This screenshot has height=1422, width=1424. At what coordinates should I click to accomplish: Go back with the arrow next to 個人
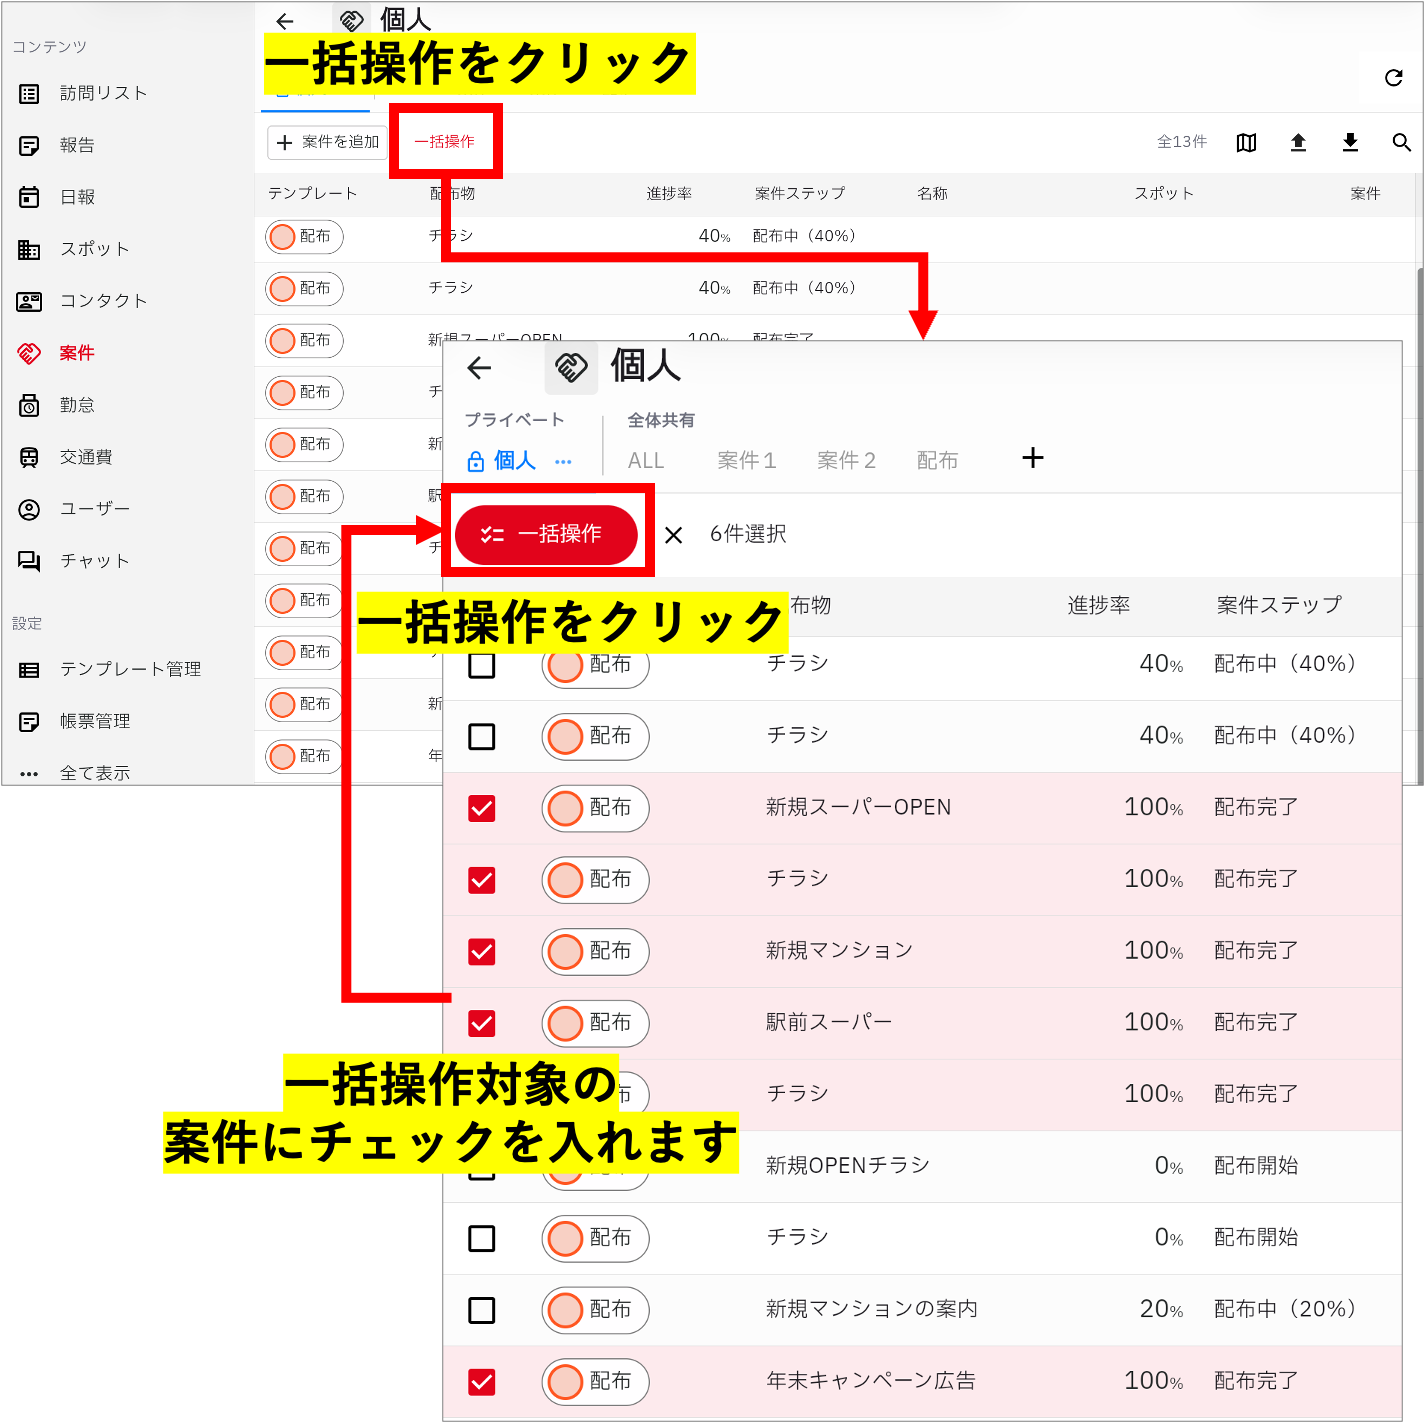(x=480, y=368)
